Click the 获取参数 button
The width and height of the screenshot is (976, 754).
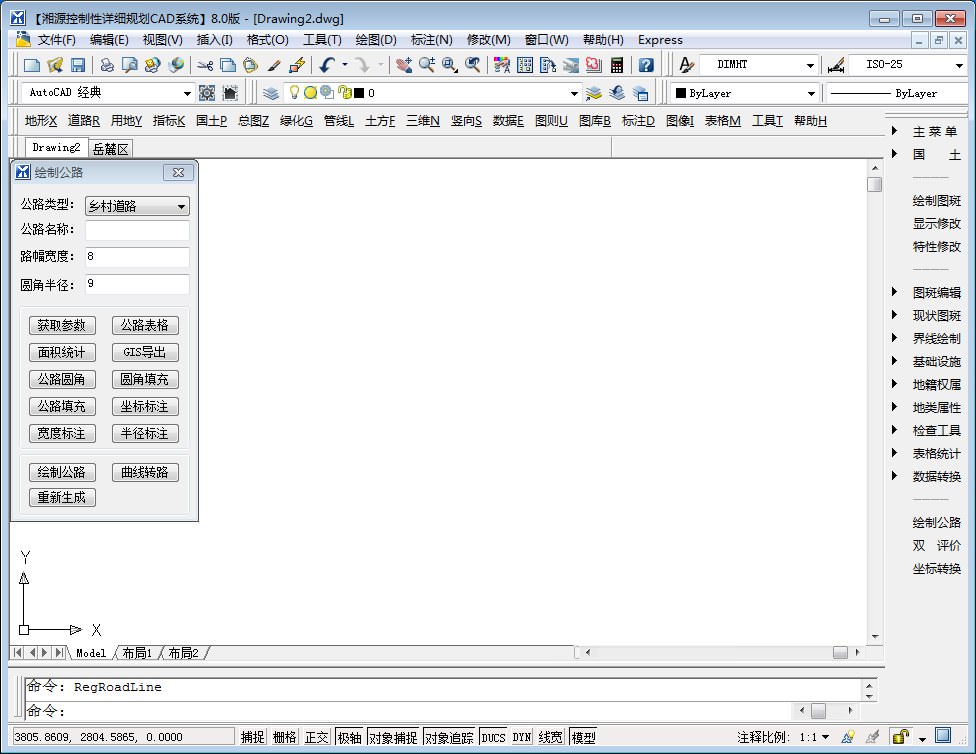pyautogui.click(x=63, y=325)
